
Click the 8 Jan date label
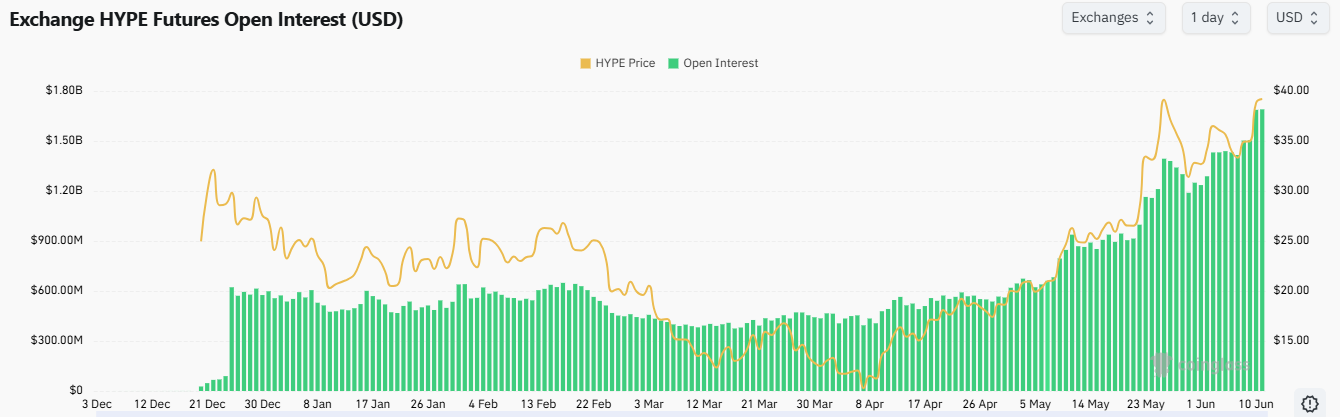pos(317,404)
